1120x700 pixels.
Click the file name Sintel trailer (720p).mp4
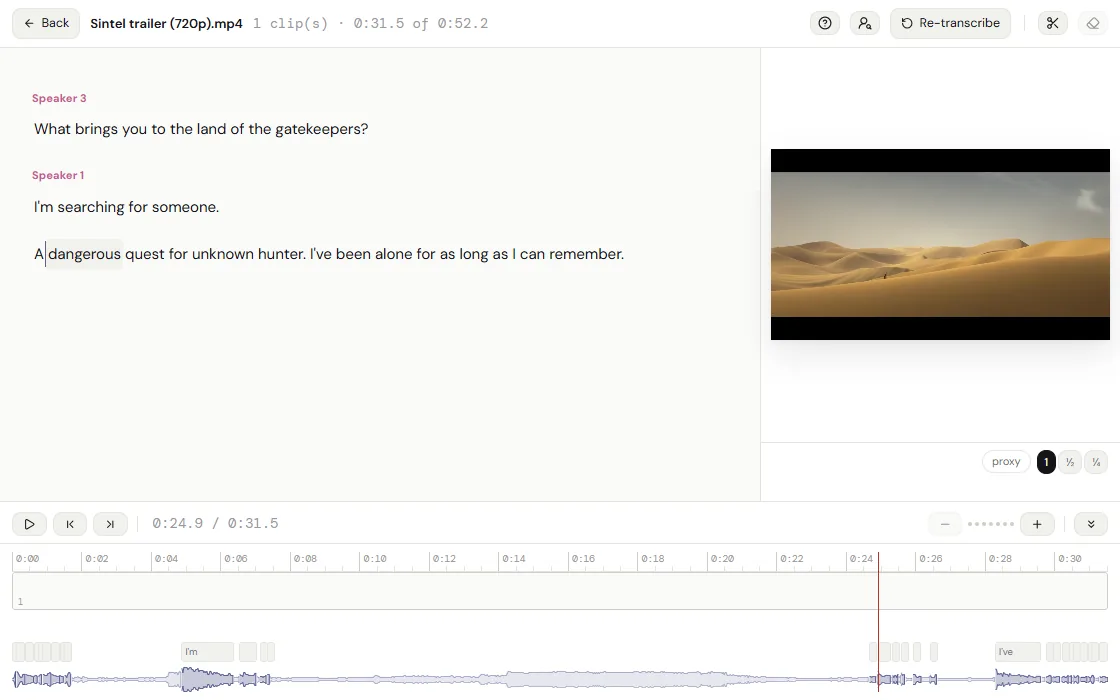point(166,24)
